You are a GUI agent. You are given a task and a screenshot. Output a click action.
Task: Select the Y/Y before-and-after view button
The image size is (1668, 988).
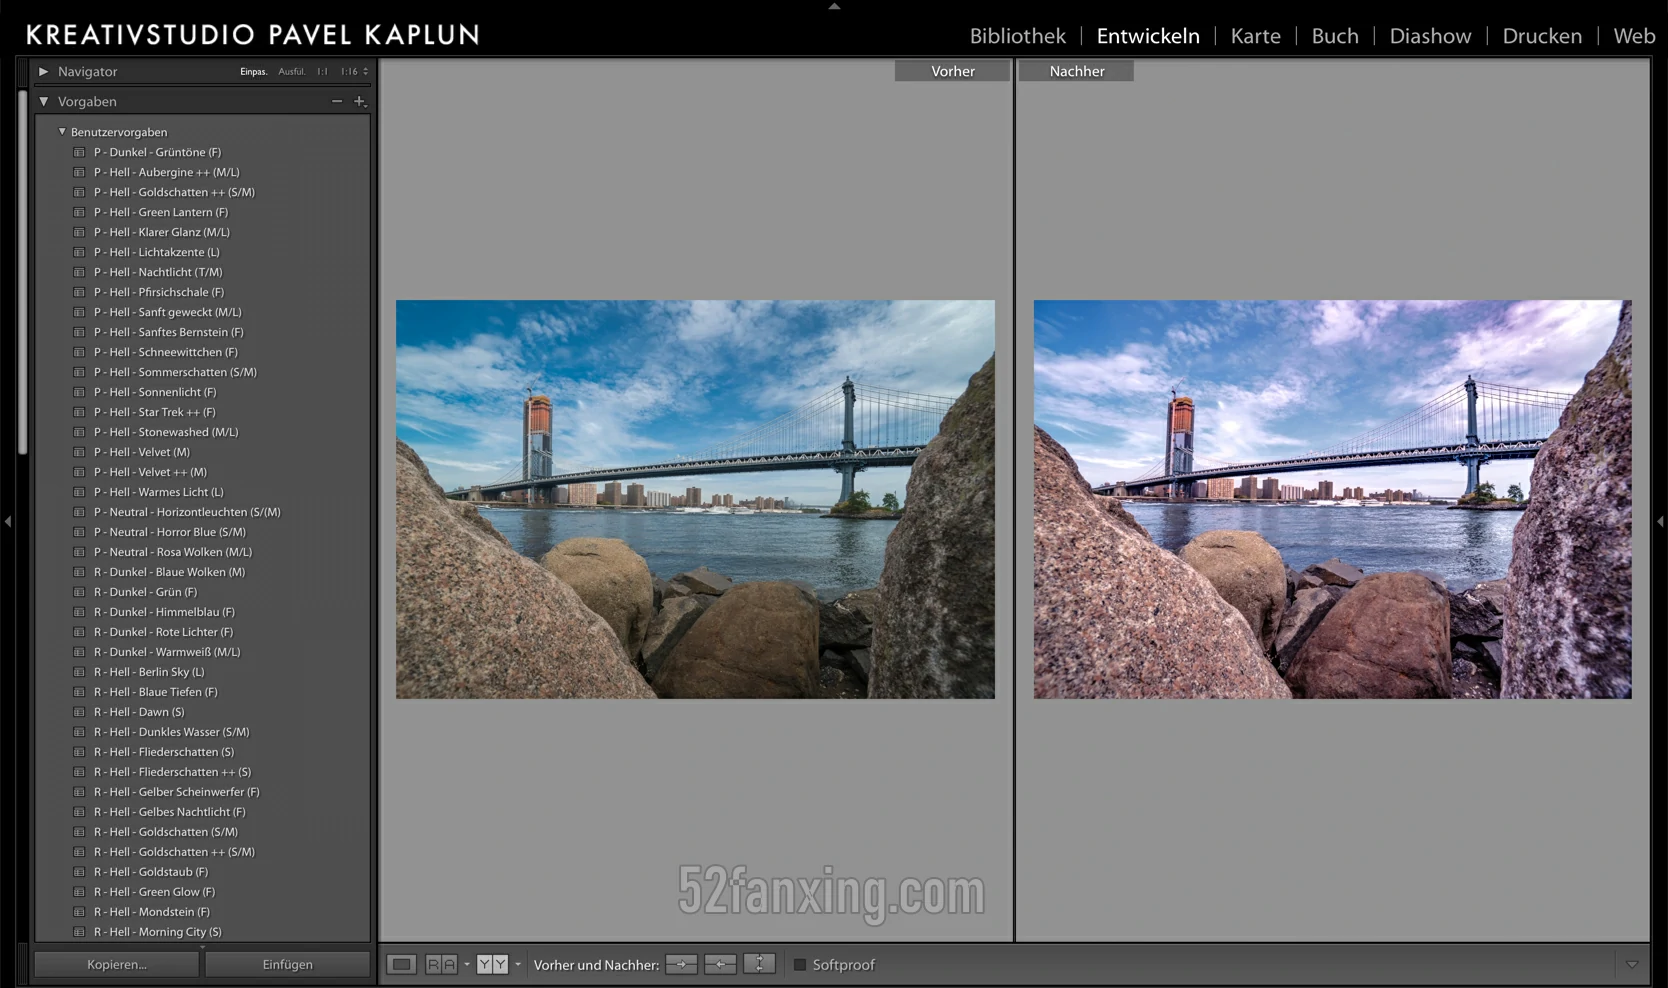point(492,965)
